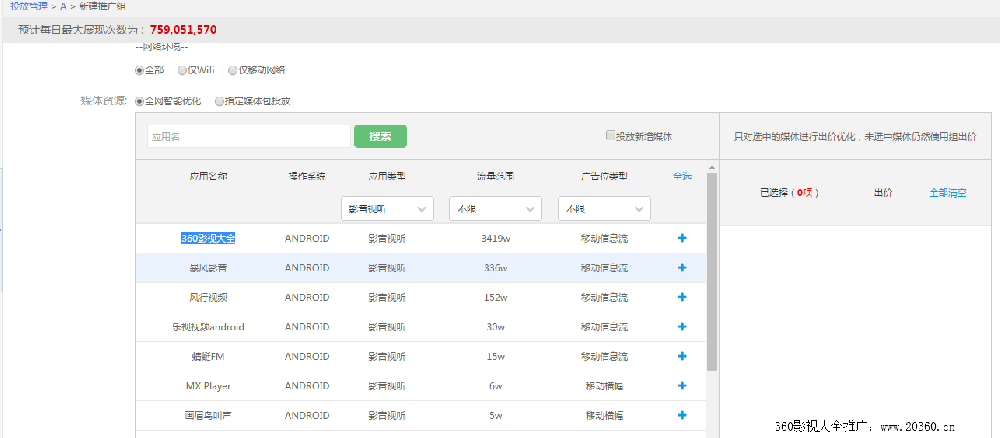This screenshot has height=438, width=1000.
Task: Click plus icon in the 5w traffic row
Action: pos(682,415)
